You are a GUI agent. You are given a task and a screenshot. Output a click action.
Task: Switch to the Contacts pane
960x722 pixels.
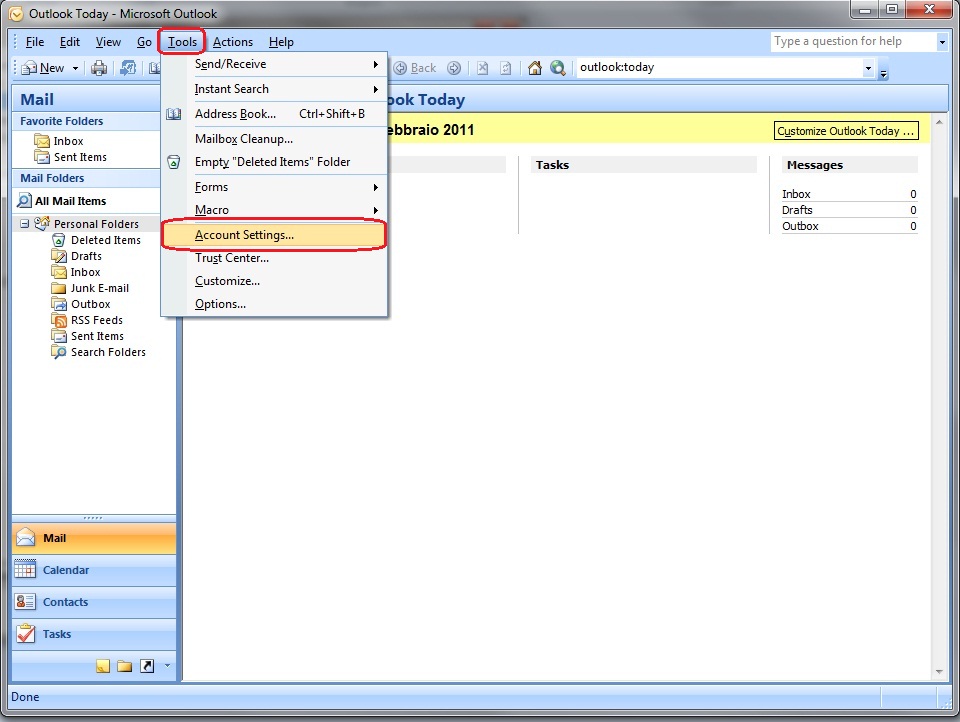click(x=94, y=602)
